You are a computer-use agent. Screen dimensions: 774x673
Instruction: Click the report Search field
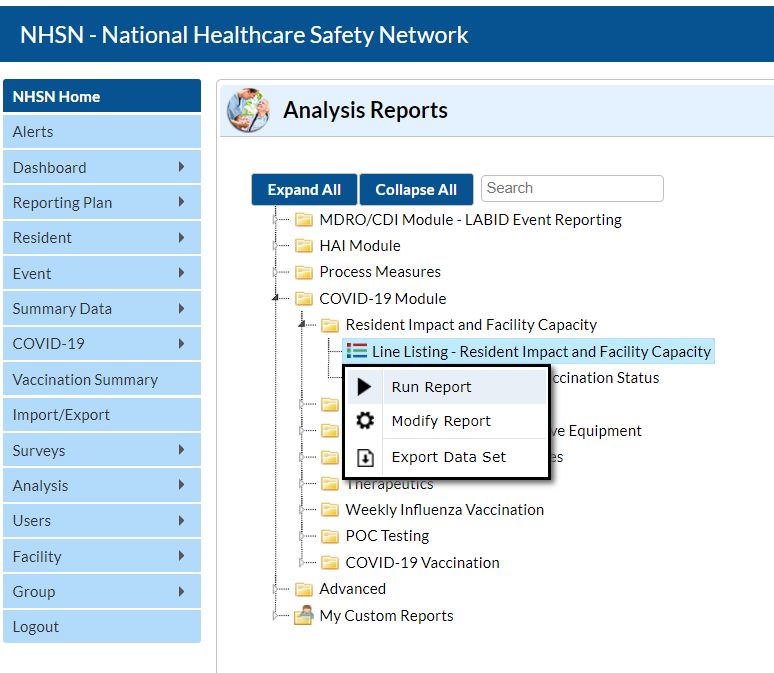[x=572, y=188]
